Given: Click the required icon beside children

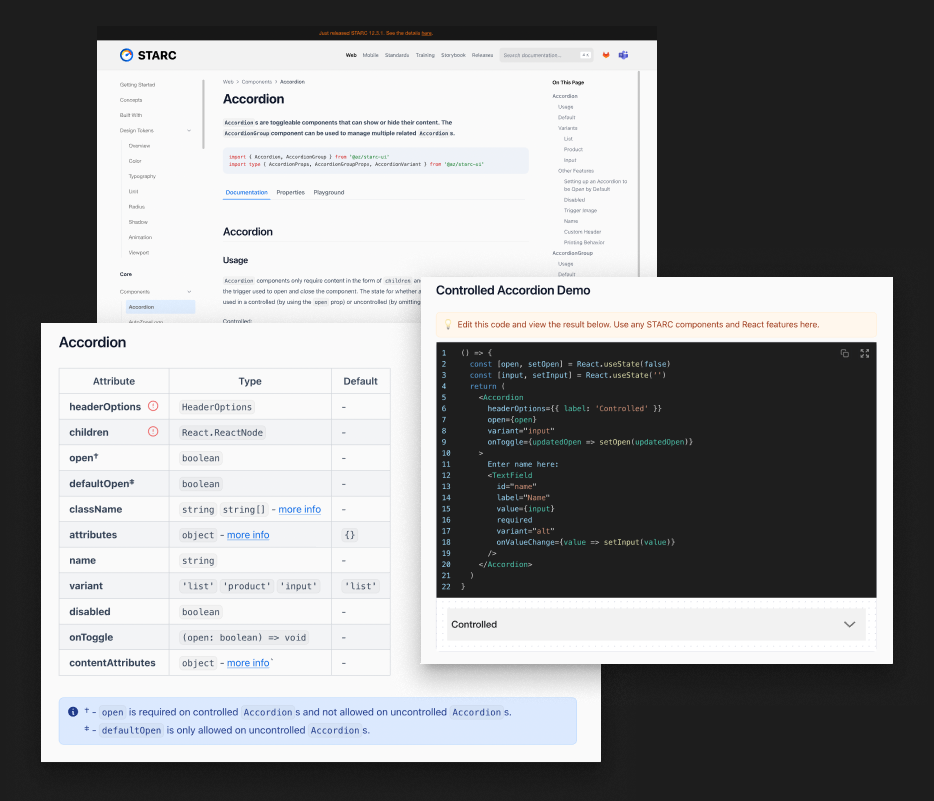Looking at the screenshot, I should point(153,432).
